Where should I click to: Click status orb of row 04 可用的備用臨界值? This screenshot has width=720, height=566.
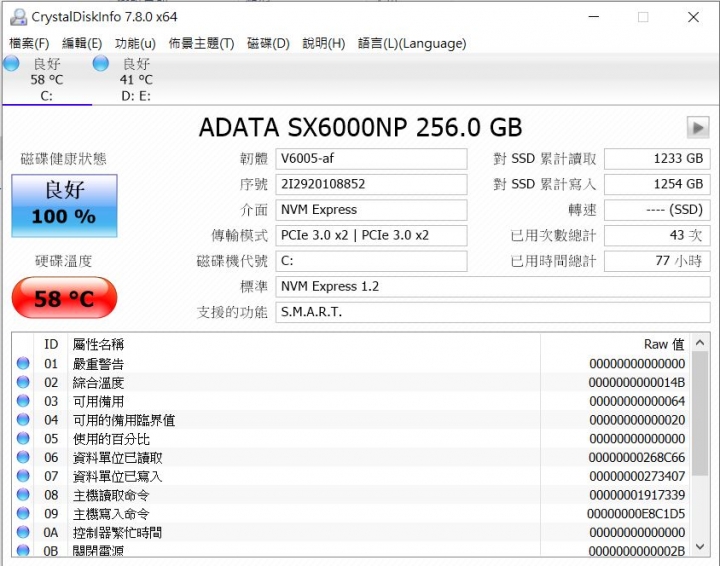[x=23, y=420]
